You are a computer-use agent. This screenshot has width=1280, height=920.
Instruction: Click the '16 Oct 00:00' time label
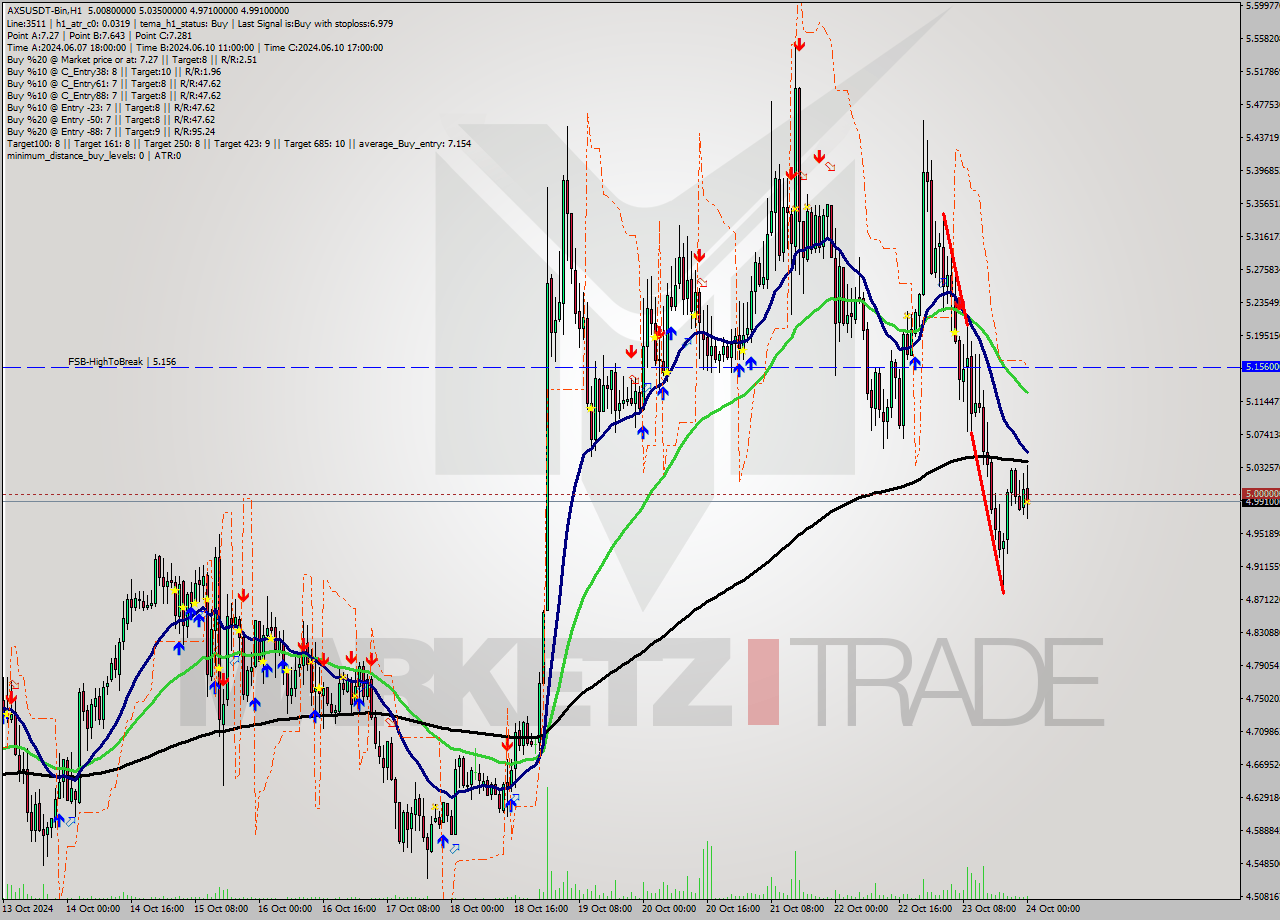284,909
